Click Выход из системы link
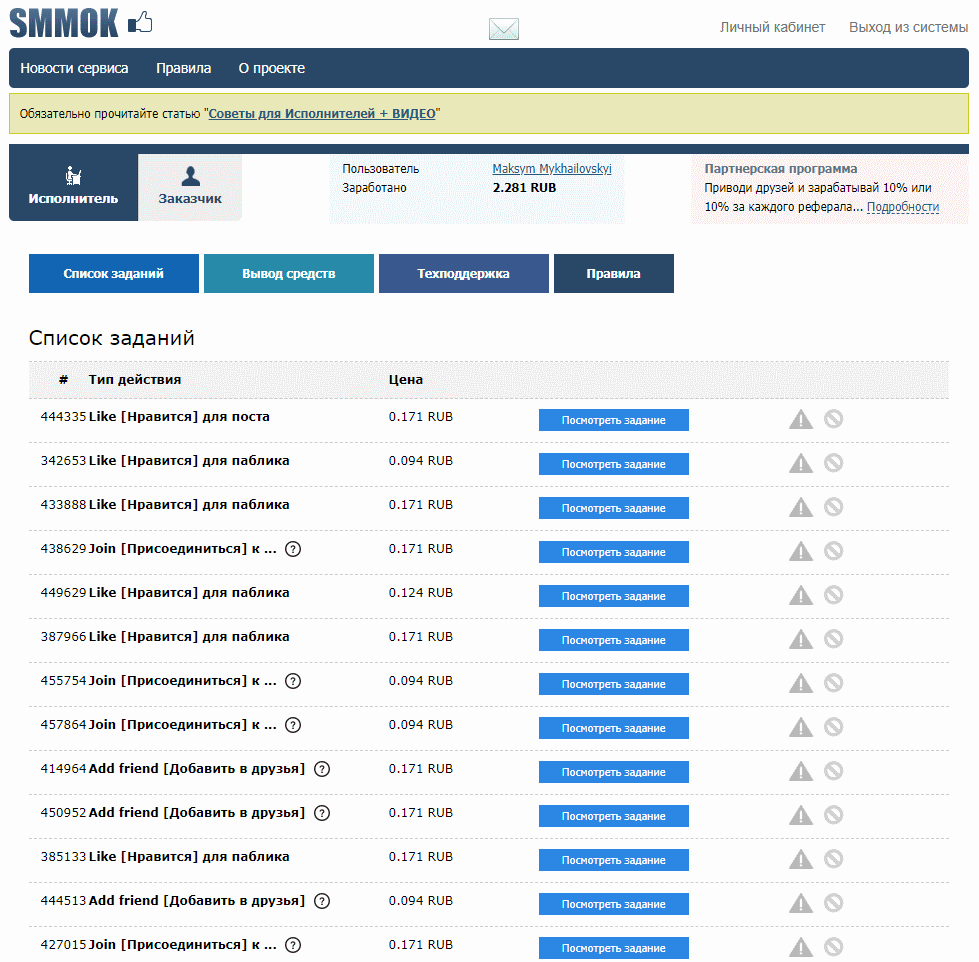Screen dimensions: 979x962 click(908, 27)
